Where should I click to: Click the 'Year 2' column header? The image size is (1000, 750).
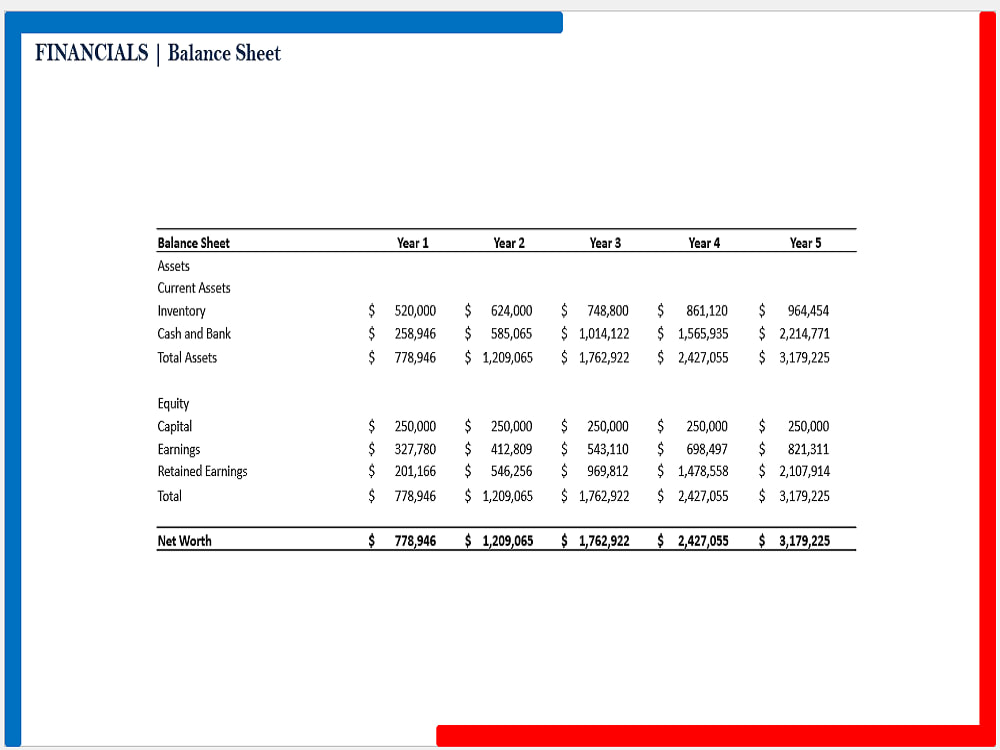click(509, 243)
